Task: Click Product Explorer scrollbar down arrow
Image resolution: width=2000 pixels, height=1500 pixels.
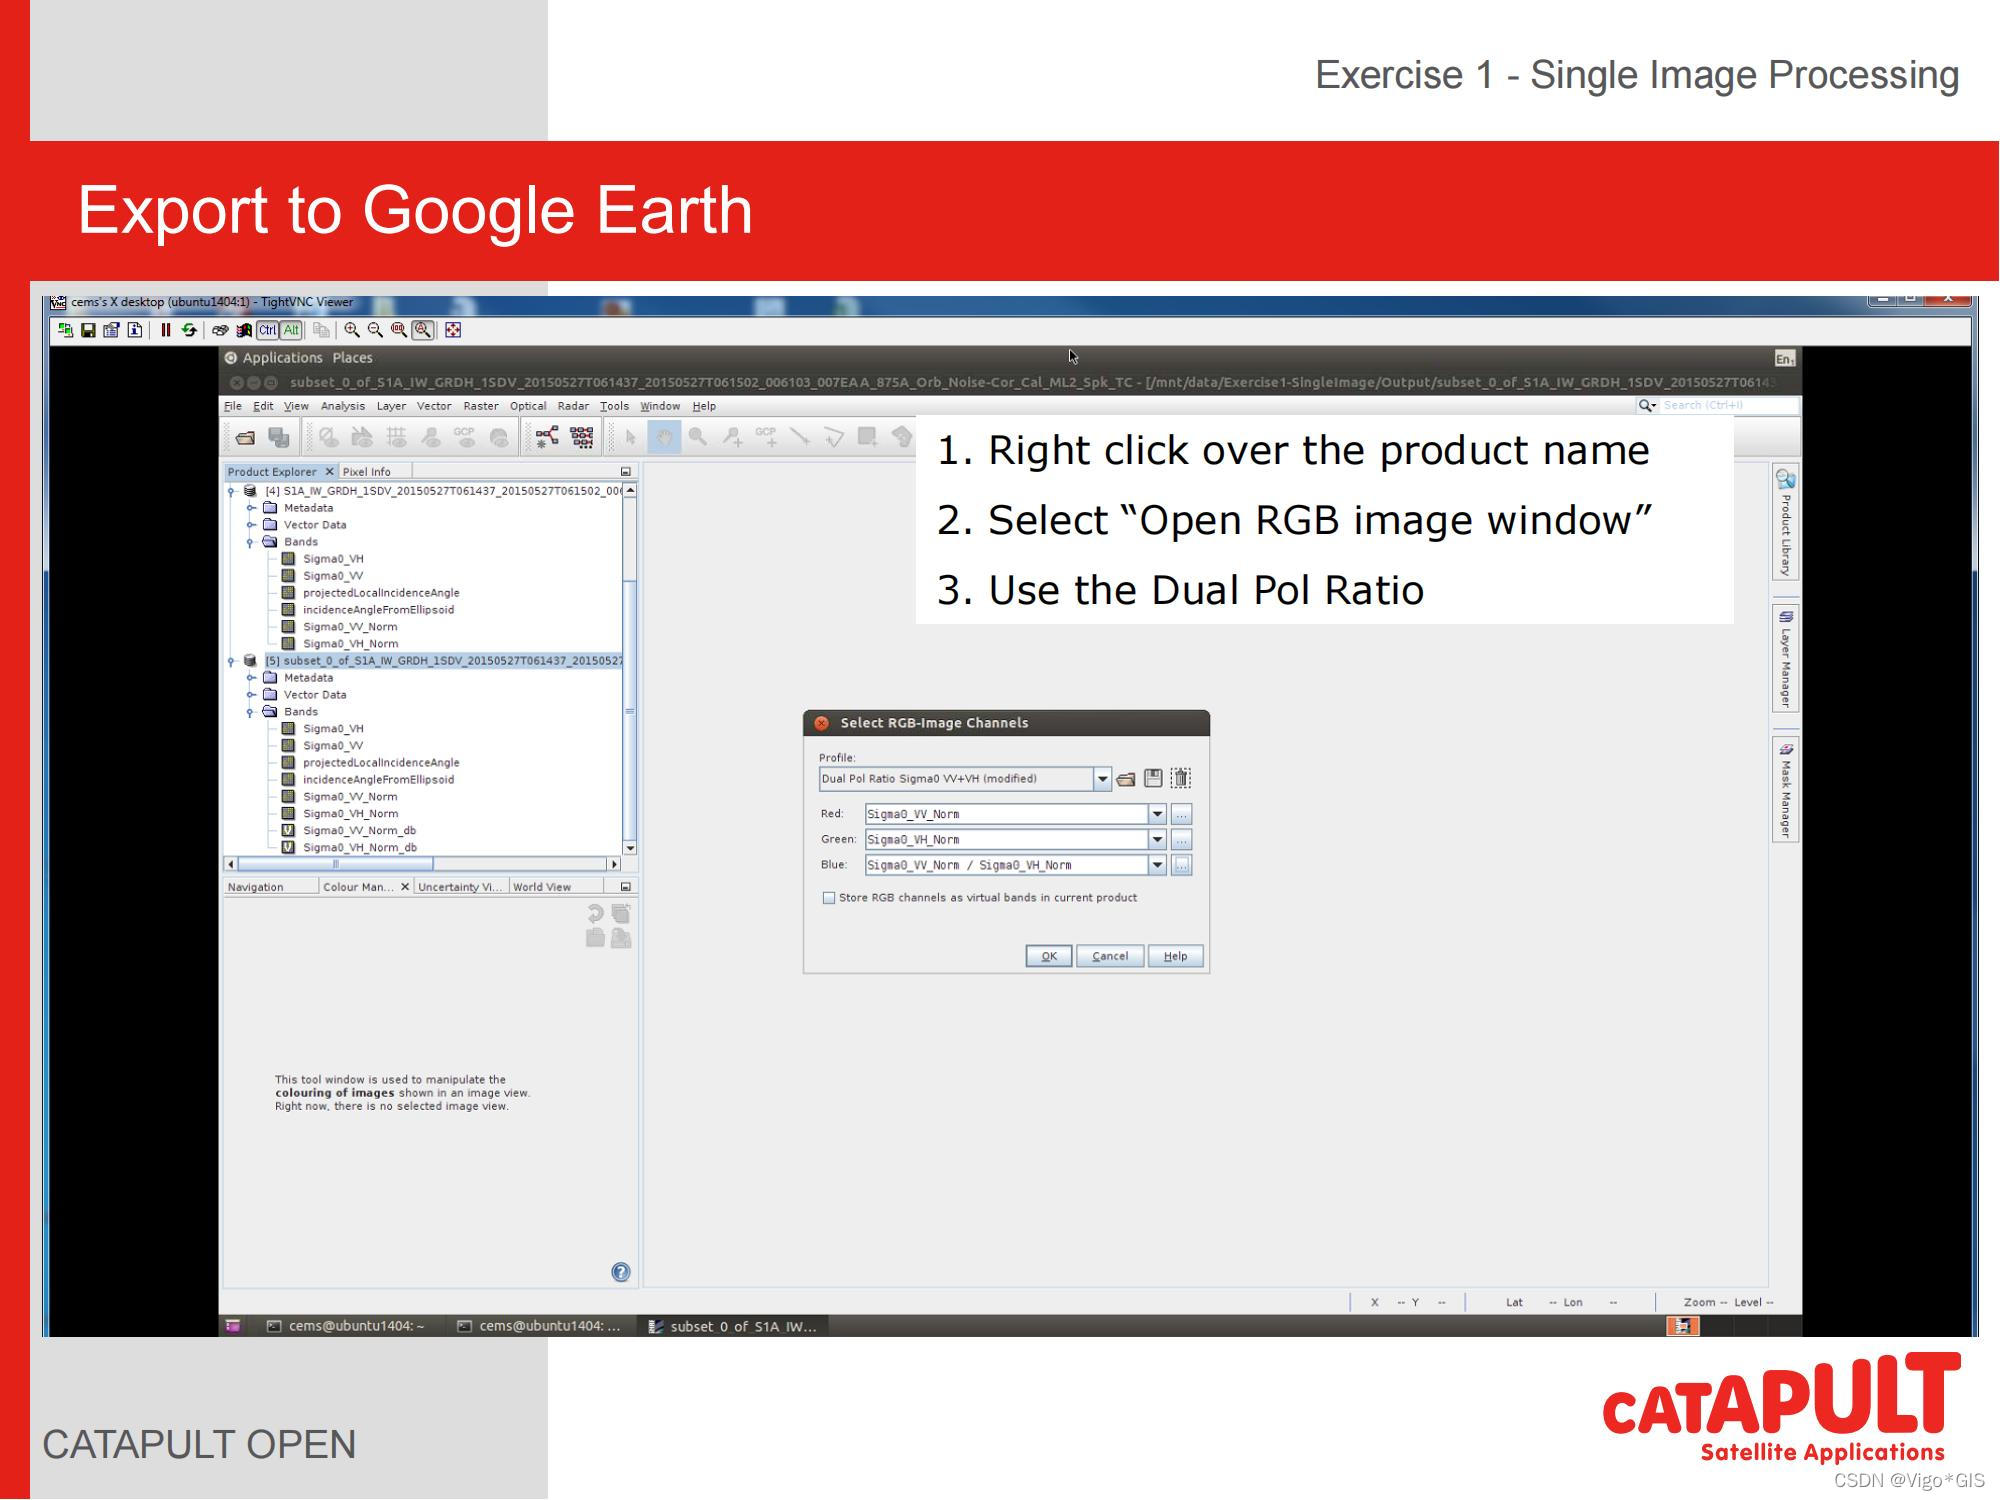Action: pos(630,848)
